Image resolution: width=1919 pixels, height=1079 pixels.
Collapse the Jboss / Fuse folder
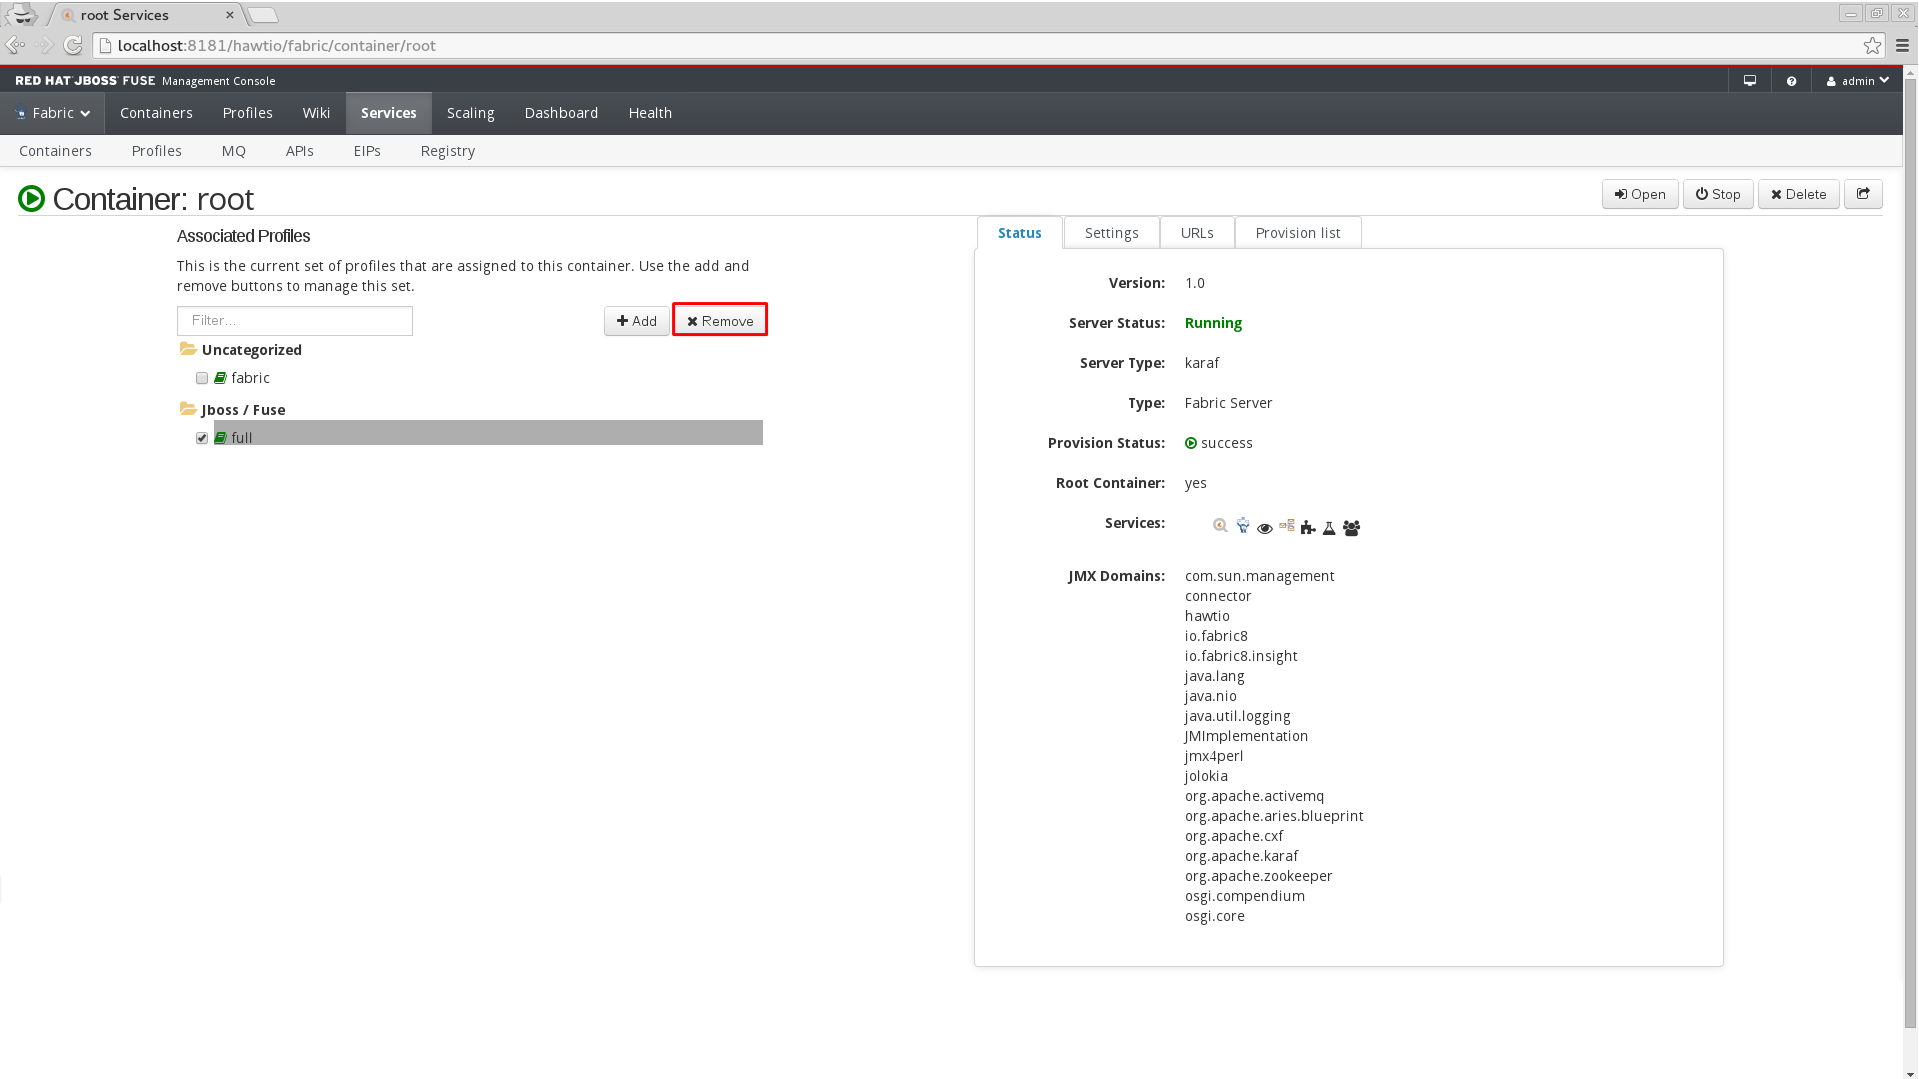tap(188, 409)
